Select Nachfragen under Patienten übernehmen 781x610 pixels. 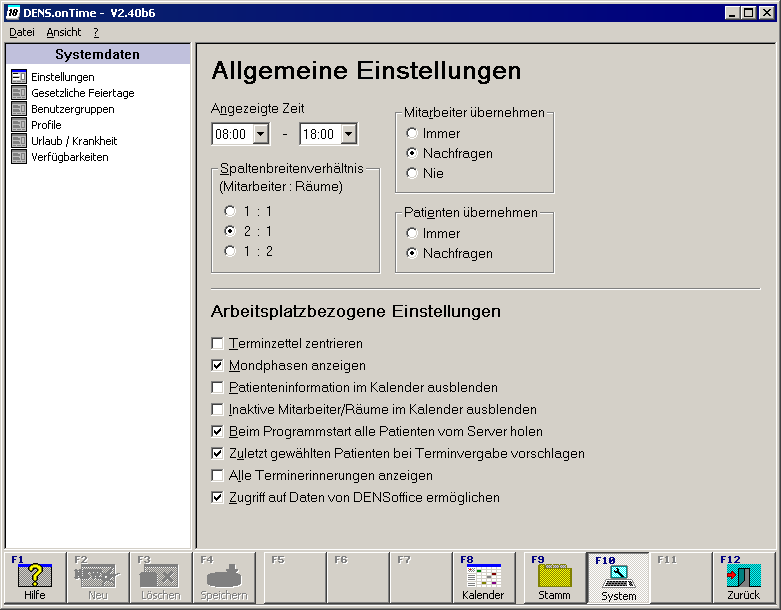[411, 253]
